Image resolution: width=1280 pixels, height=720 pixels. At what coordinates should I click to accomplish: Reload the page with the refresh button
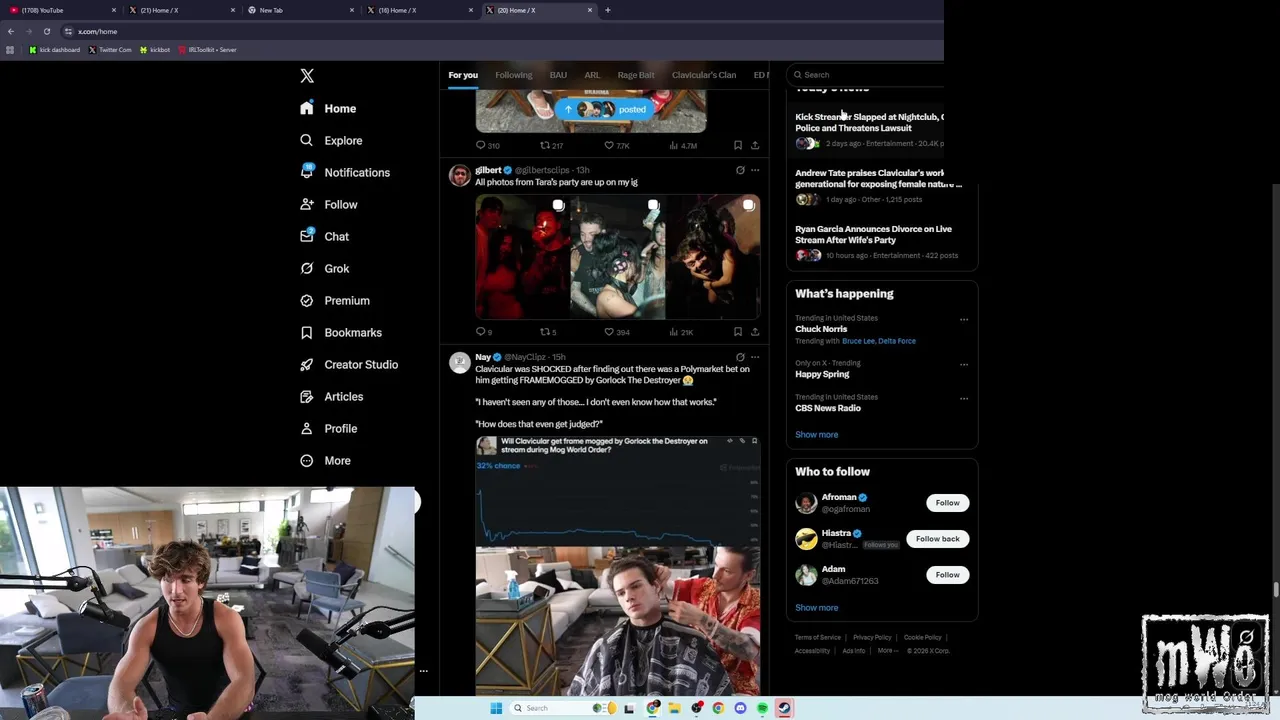[x=46, y=31]
